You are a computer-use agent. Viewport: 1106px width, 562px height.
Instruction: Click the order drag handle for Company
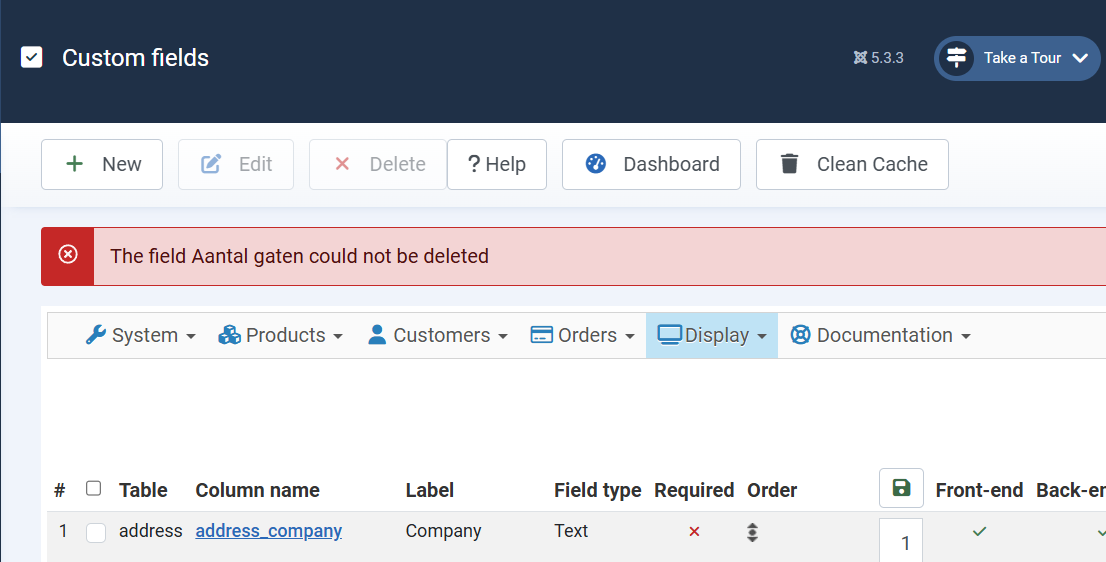tap(752, 532)
